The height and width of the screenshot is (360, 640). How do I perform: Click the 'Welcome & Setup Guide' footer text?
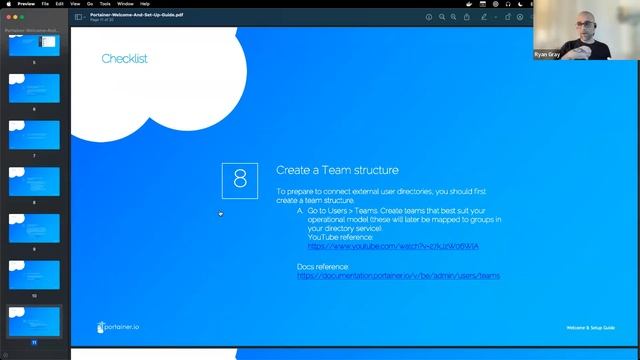tap(591, 328)
